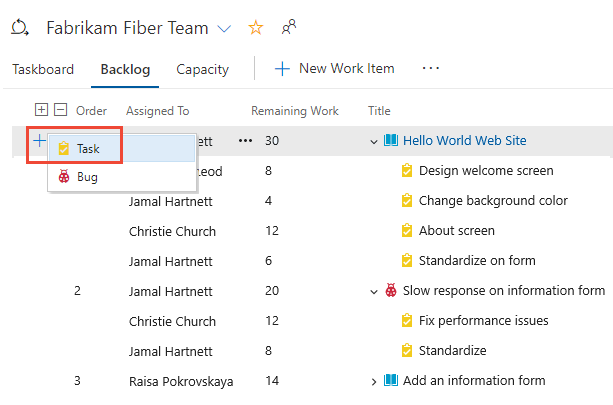Switch to the Taskboard tab
Viewport: 613px width, 405px height.
click(x=43, y=69)
